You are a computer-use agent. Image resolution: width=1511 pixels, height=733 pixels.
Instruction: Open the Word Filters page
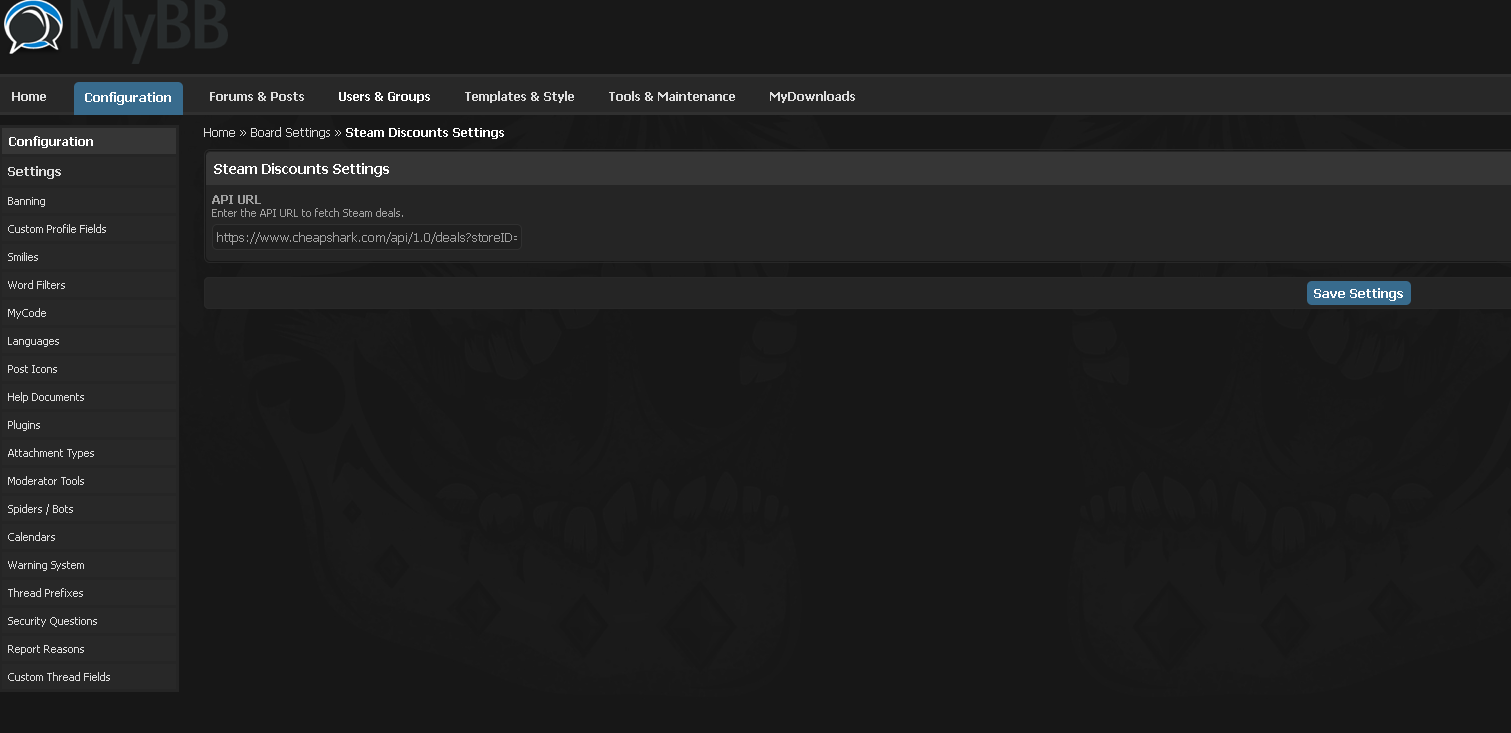36,285
